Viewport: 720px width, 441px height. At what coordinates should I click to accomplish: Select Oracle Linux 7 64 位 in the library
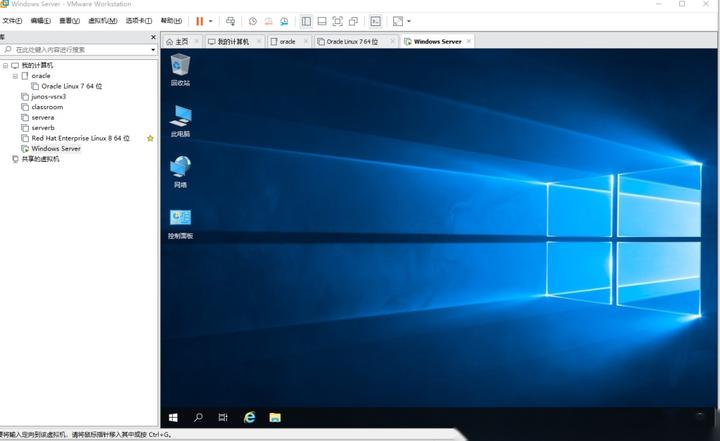(72, 86)
